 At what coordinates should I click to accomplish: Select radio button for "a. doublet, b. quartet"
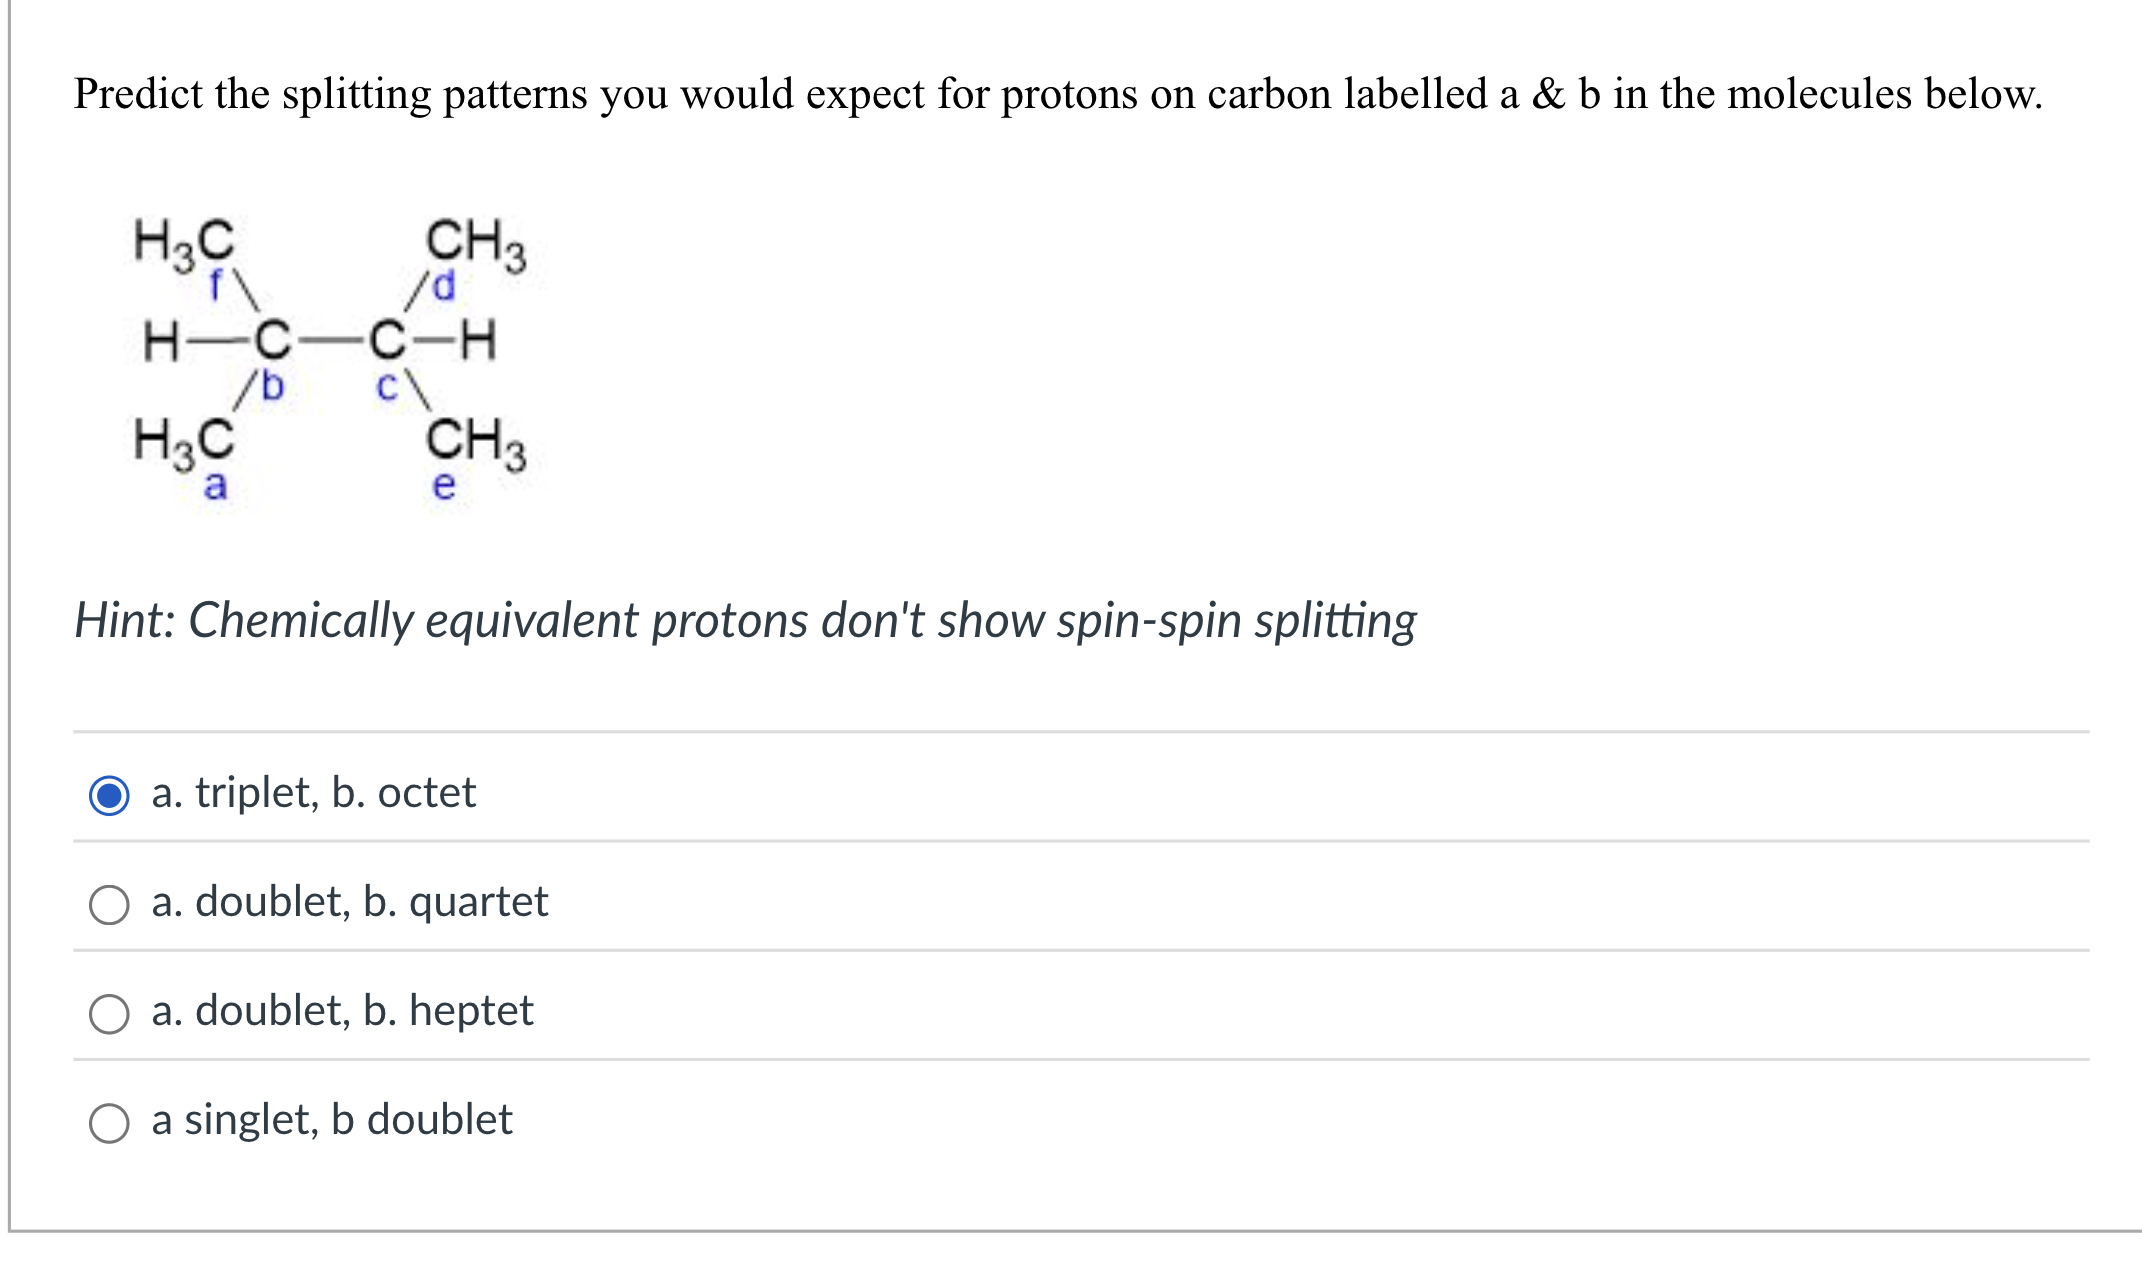pyautogui.click(x=110, y=902)
